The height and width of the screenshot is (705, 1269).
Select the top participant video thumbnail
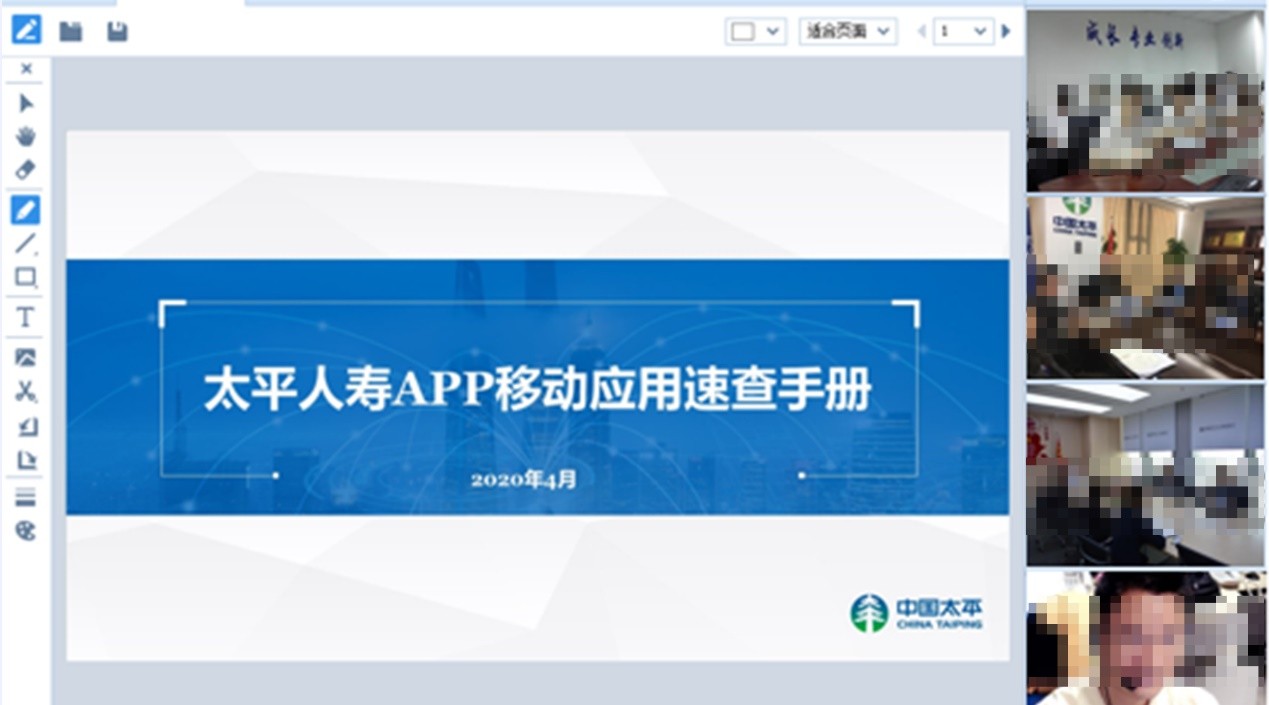(x=1145, y=100)
